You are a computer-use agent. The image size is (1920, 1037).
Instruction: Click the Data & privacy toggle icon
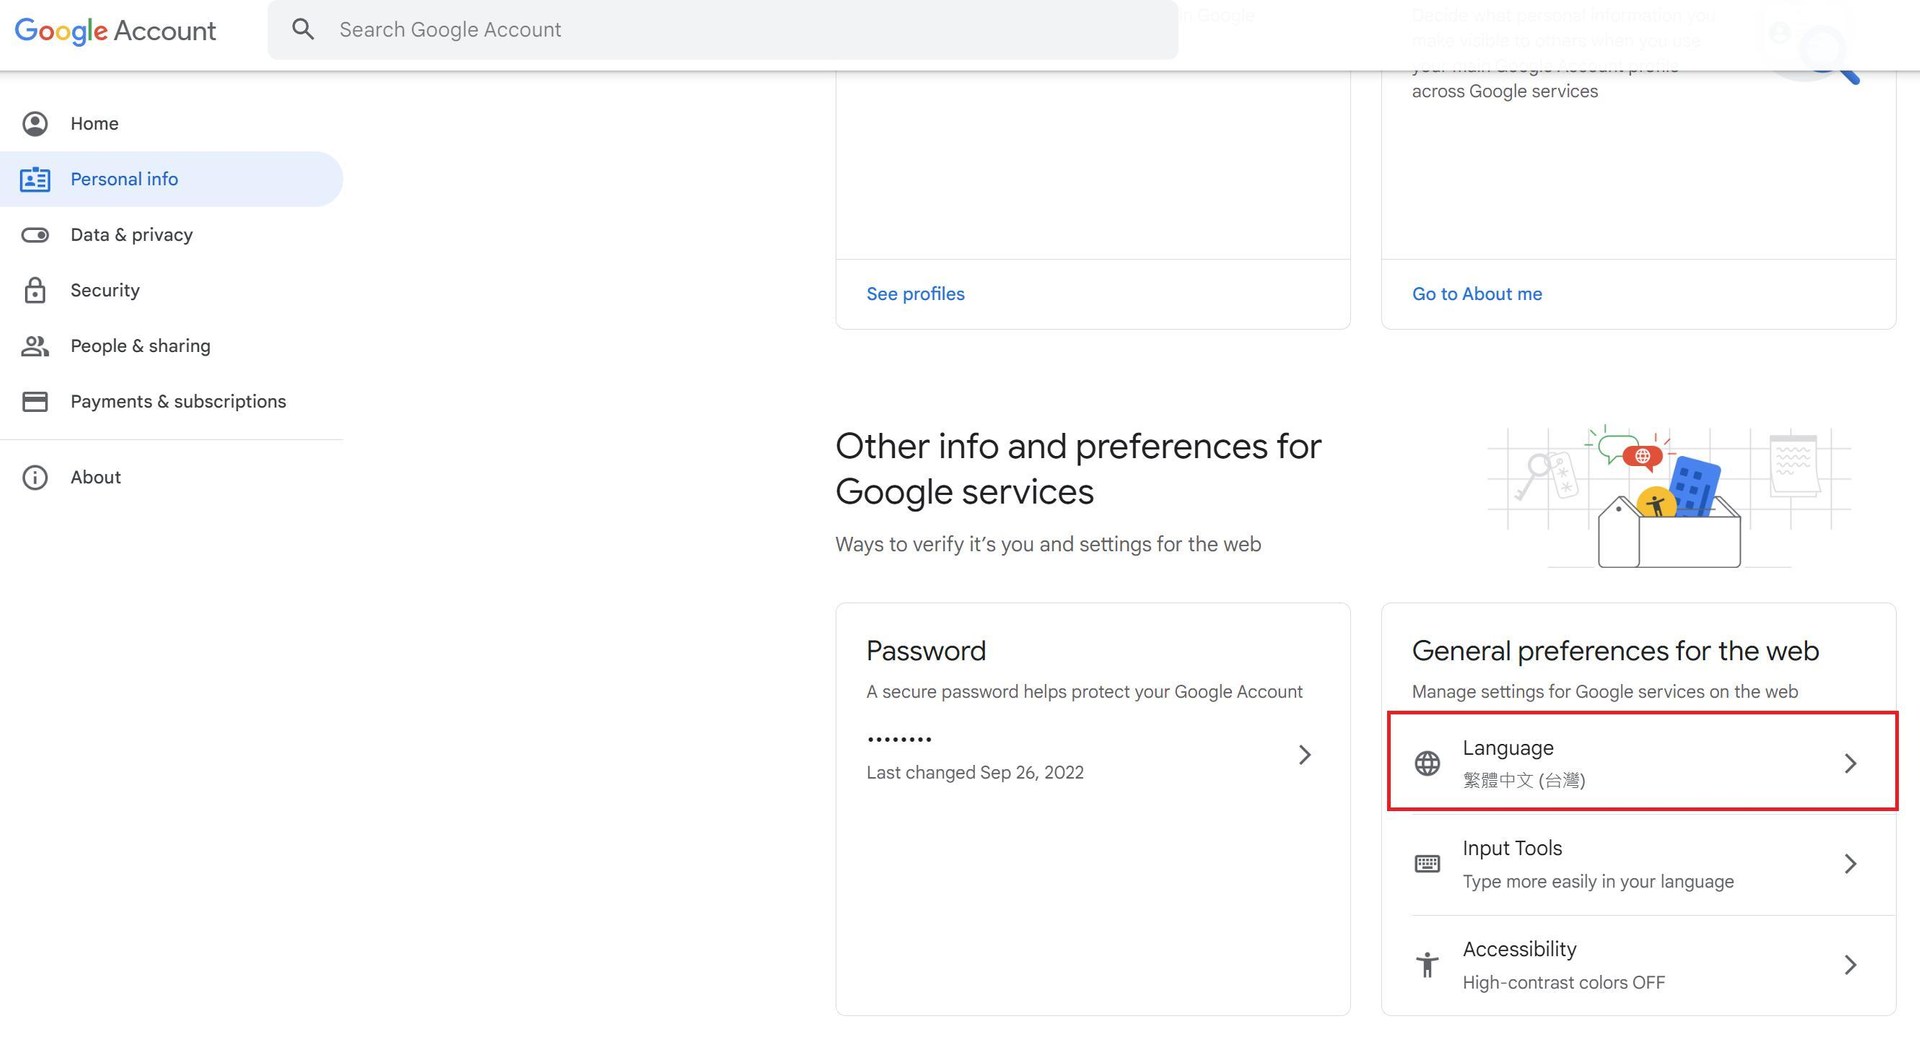pyautogui.click(x=35, y=235)
